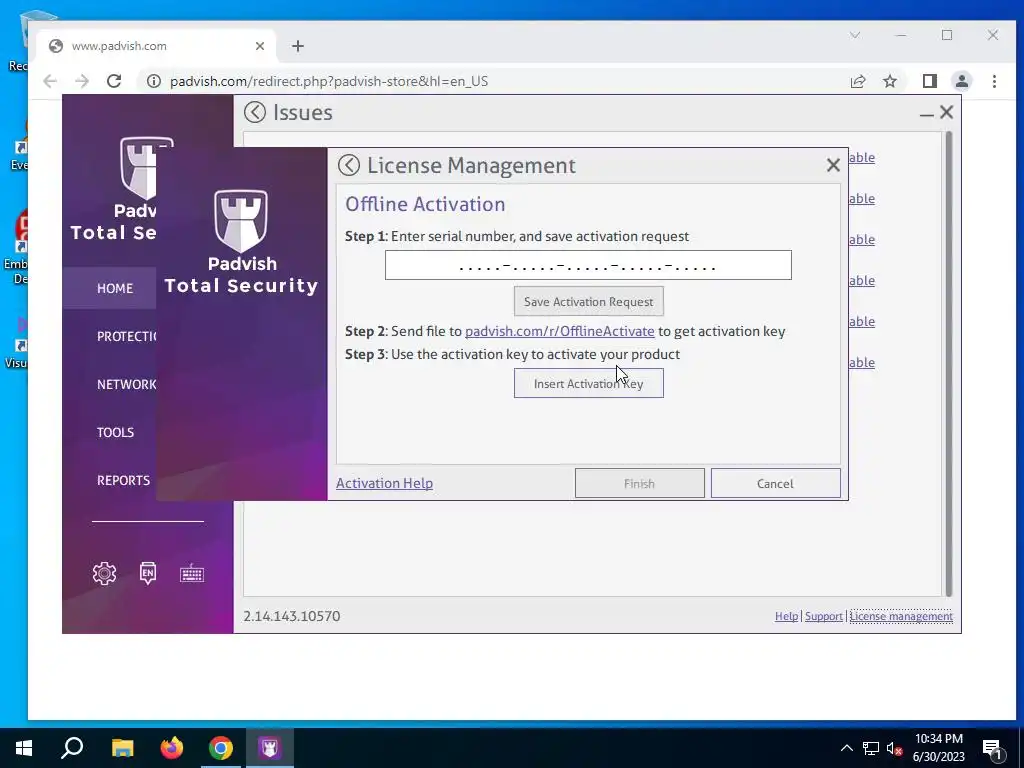Click the serial number input field
The height and width of the screenshot is (768, 1024).
588,265
